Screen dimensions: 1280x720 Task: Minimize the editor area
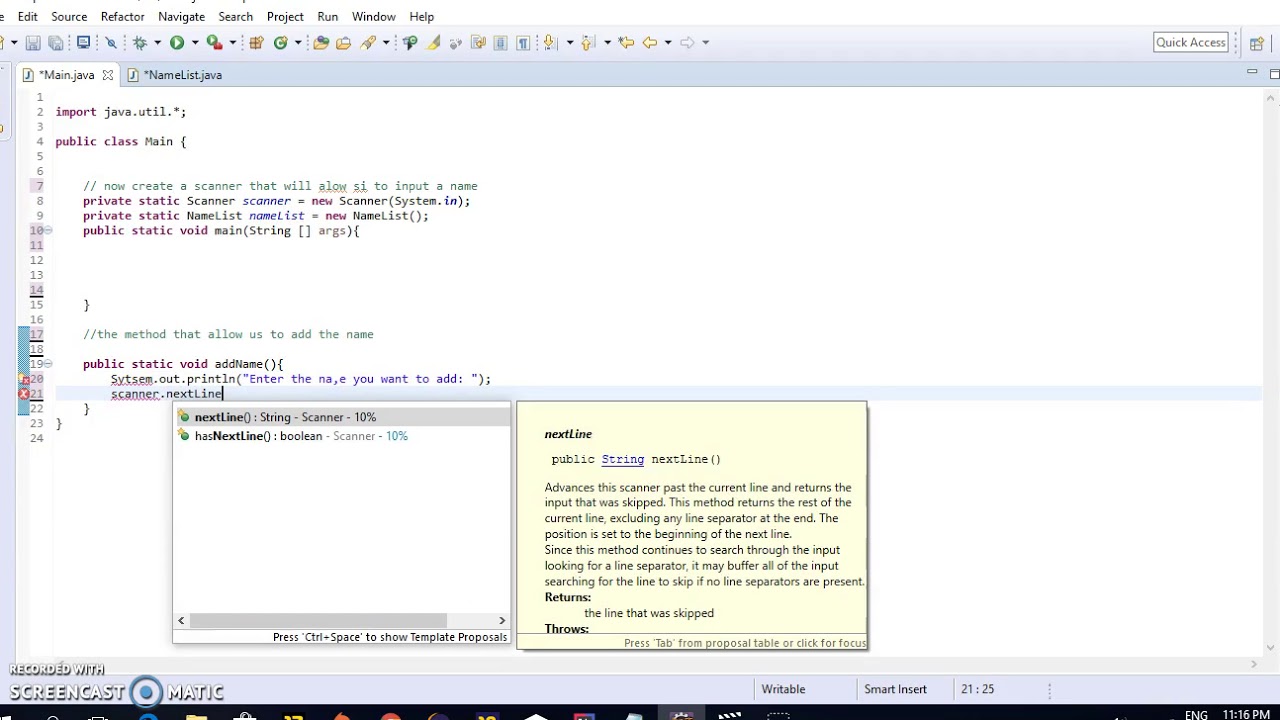click(x=1252, y=73)
